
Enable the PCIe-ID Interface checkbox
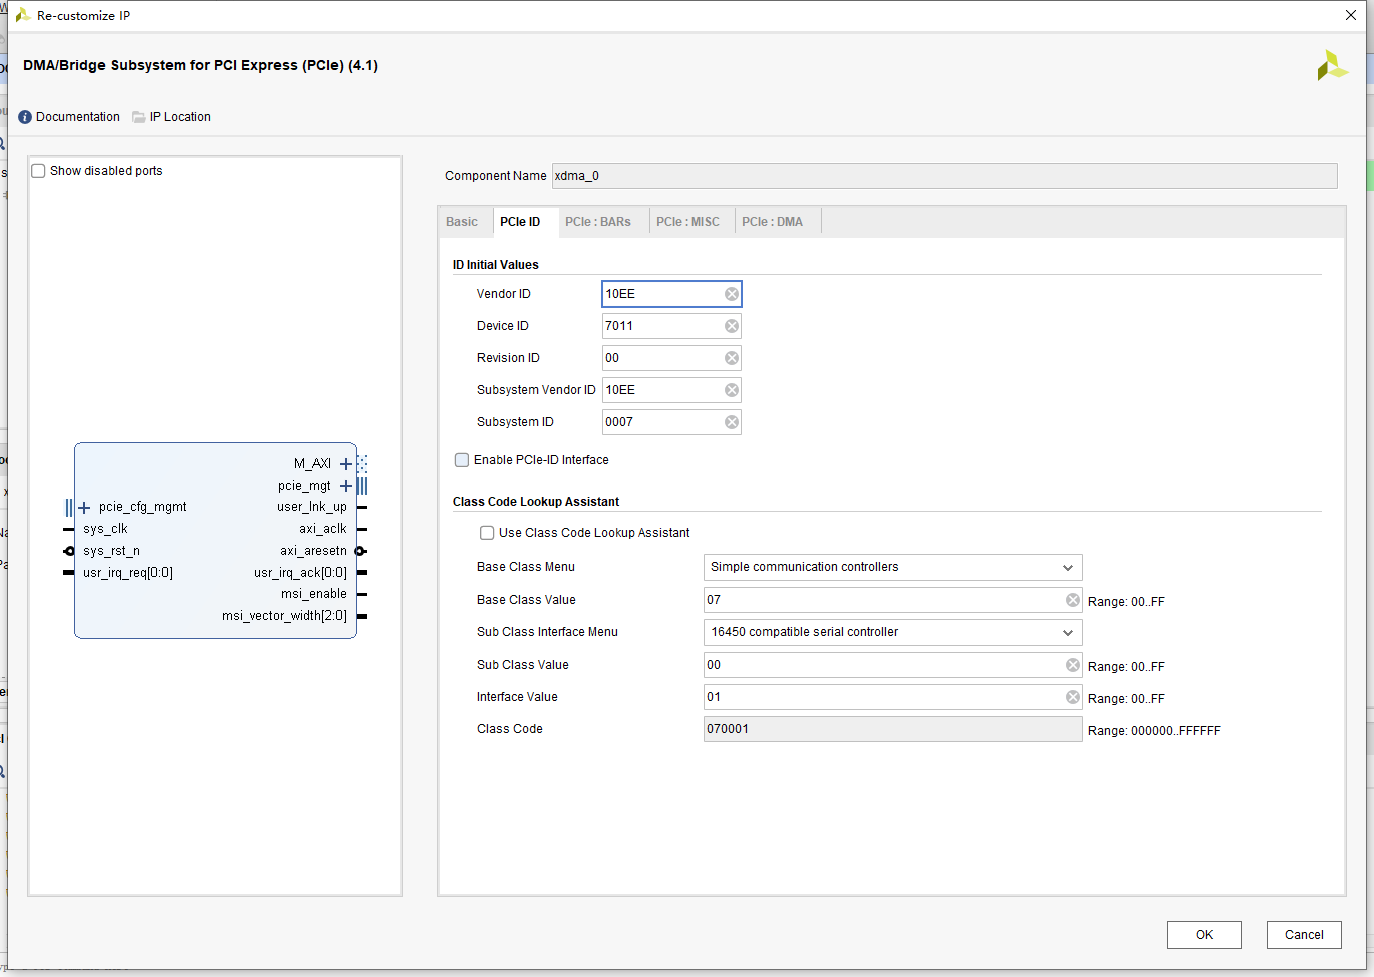point(462,460)
